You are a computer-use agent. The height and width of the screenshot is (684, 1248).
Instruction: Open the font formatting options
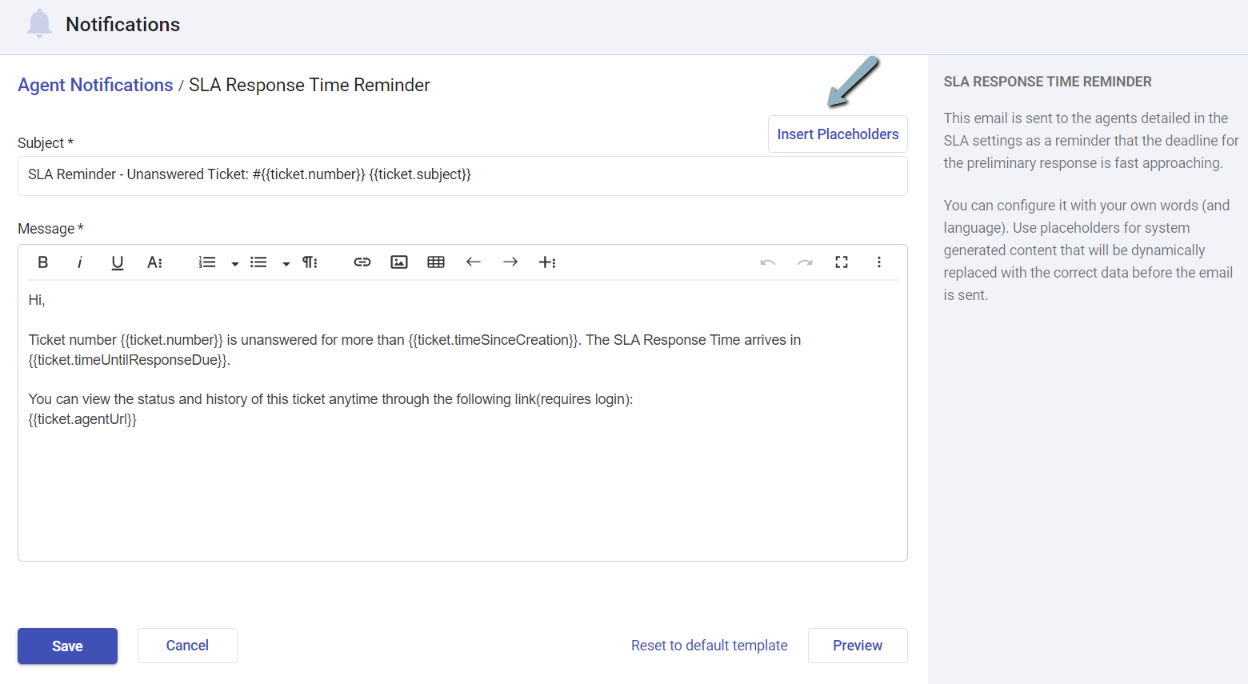[155, 261]
